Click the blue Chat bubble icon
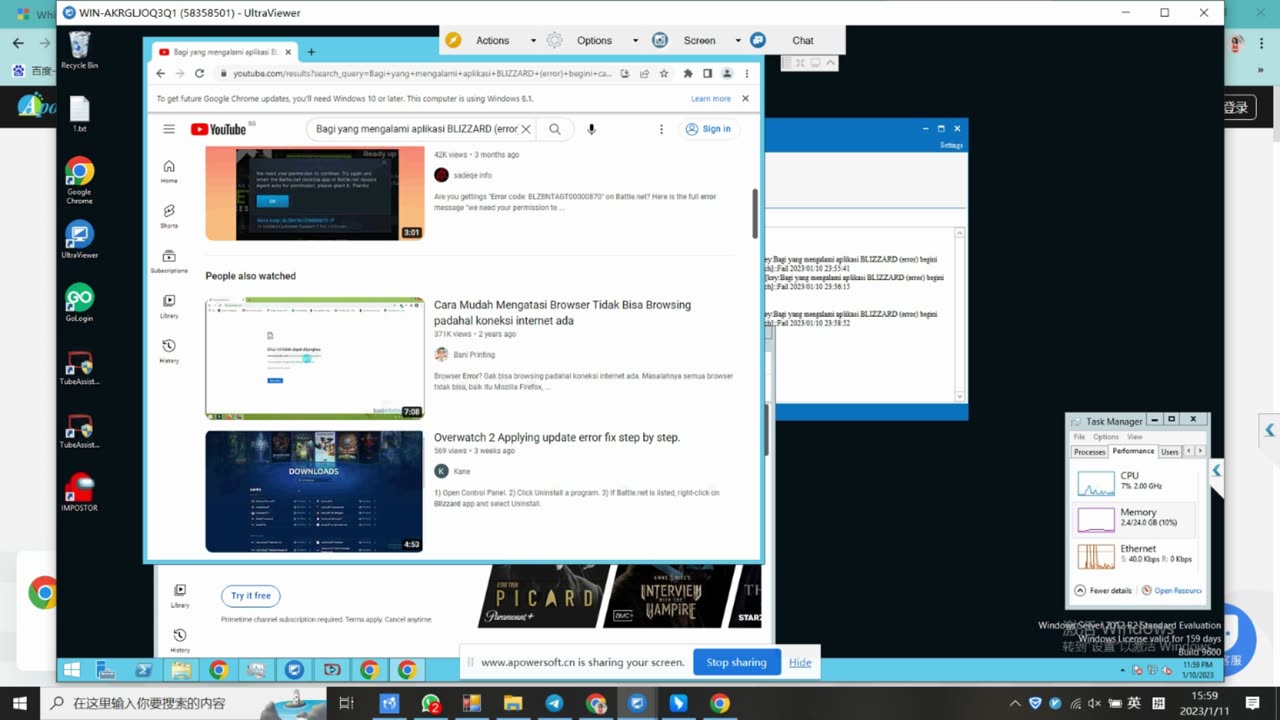The width and height of the screenshot is (1280, 720). click(758, 40)
